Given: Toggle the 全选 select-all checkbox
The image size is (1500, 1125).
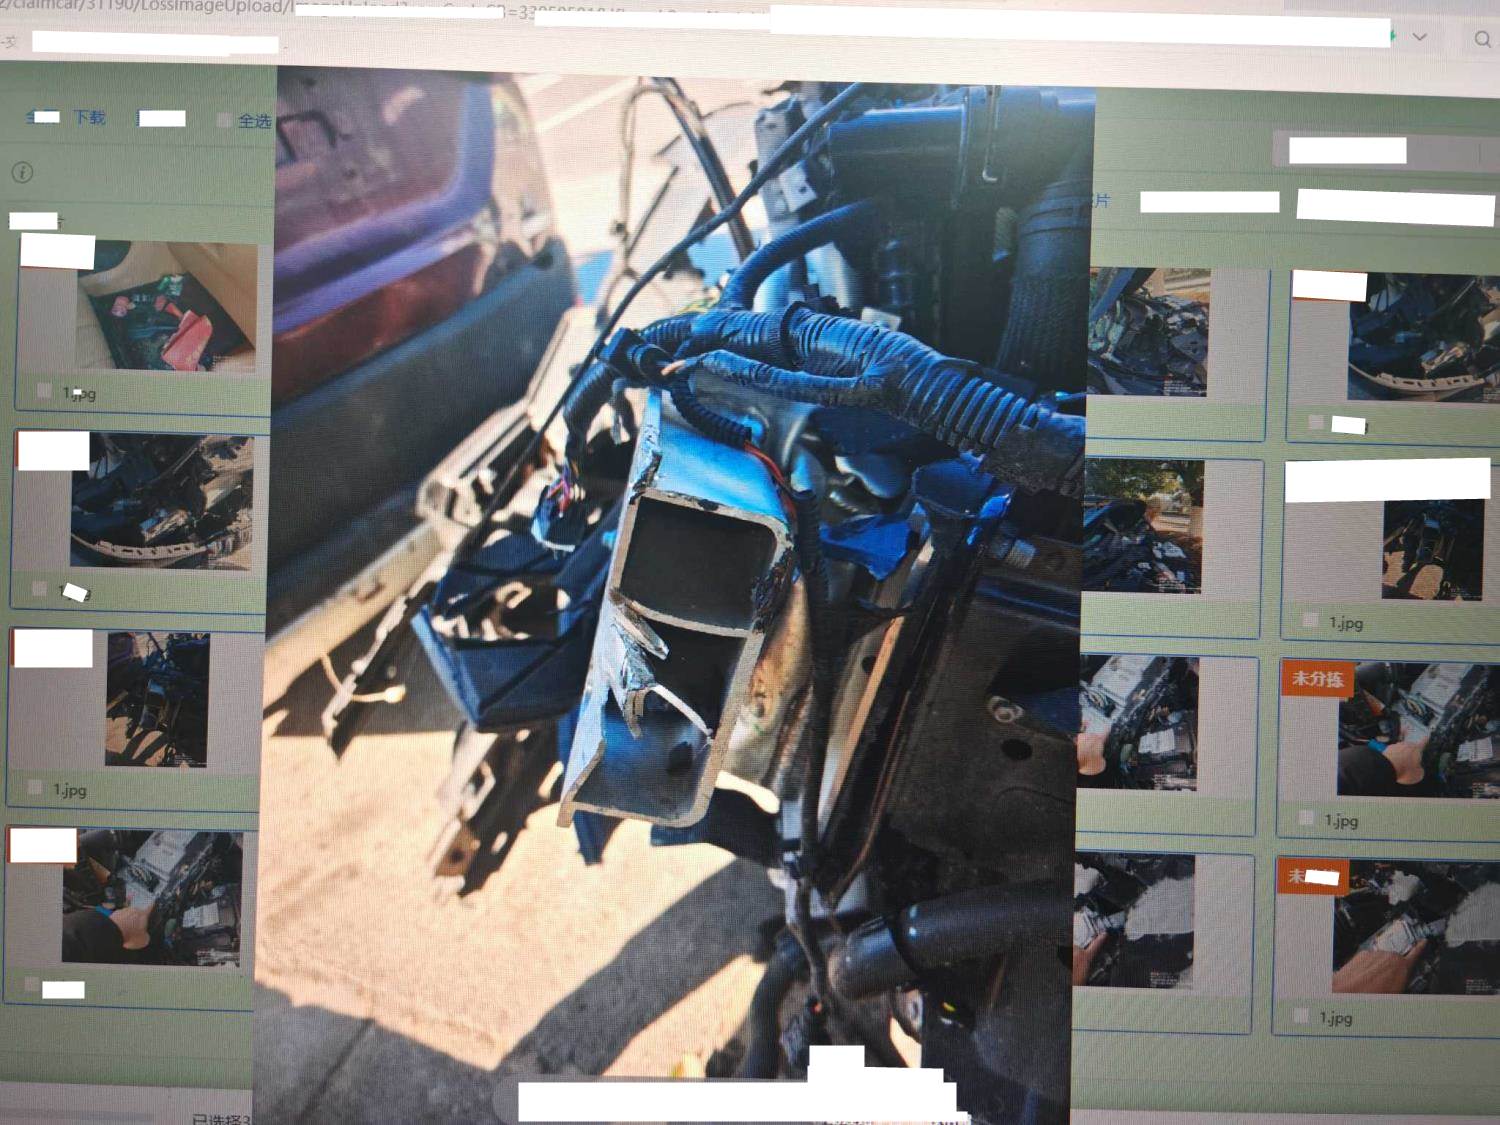Looking at the screenshot, I should (224, 120).
